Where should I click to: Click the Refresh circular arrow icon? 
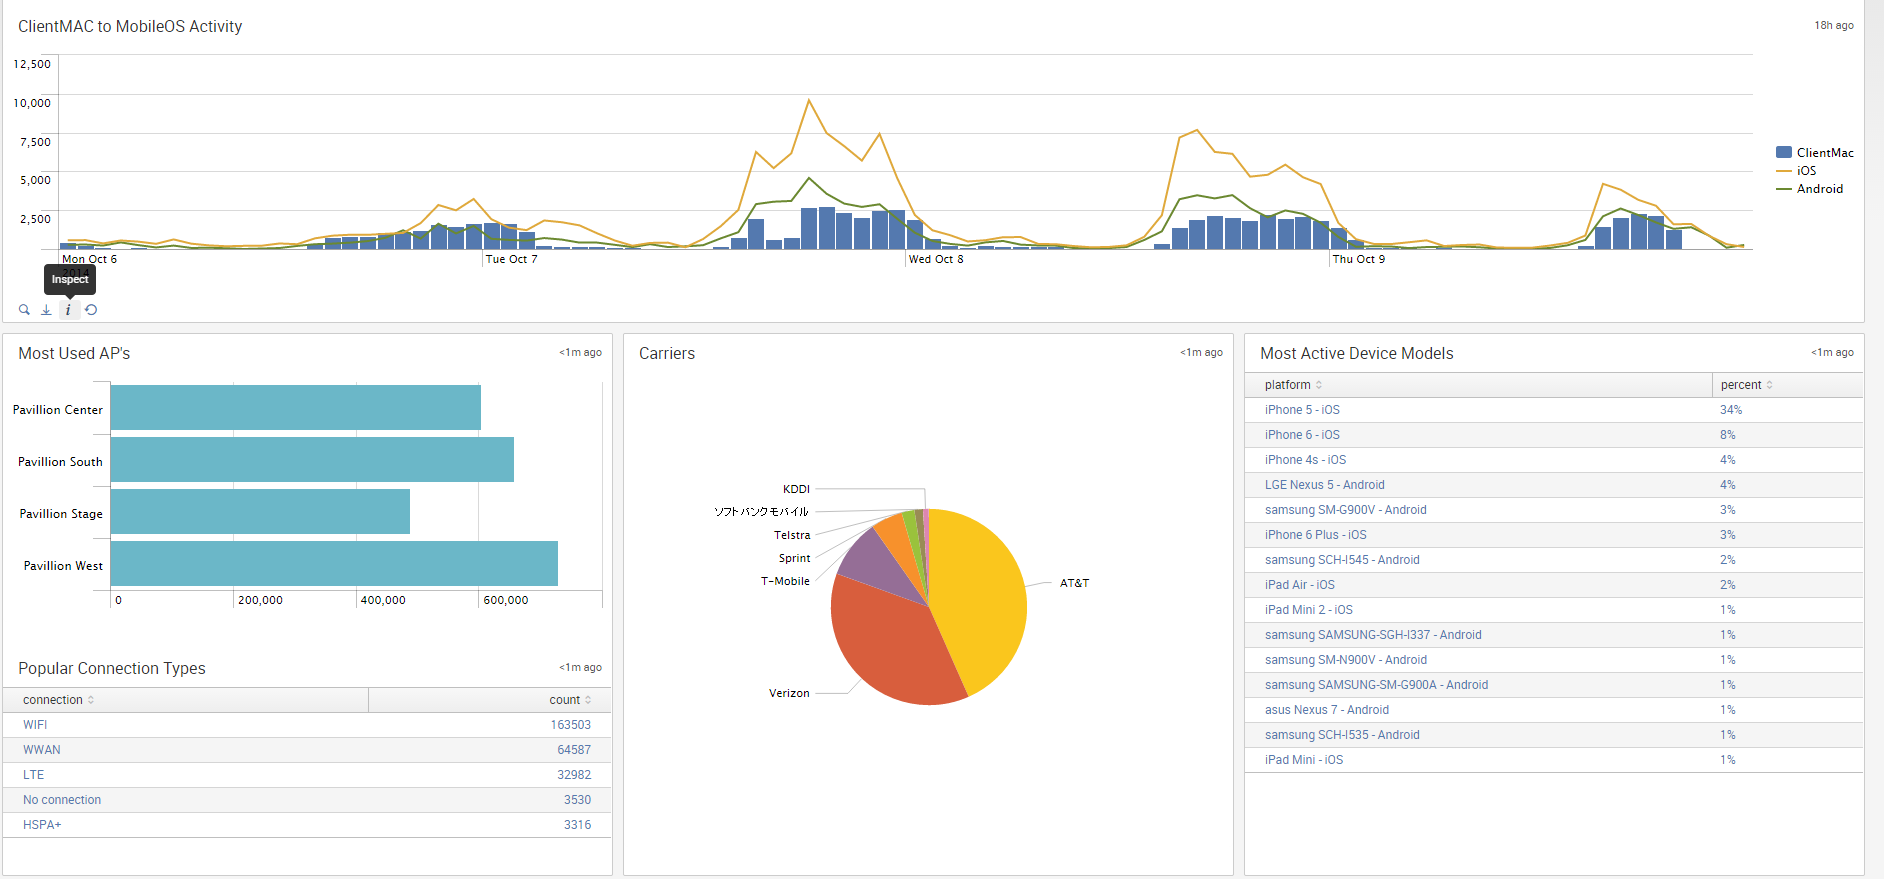[91, 310]
